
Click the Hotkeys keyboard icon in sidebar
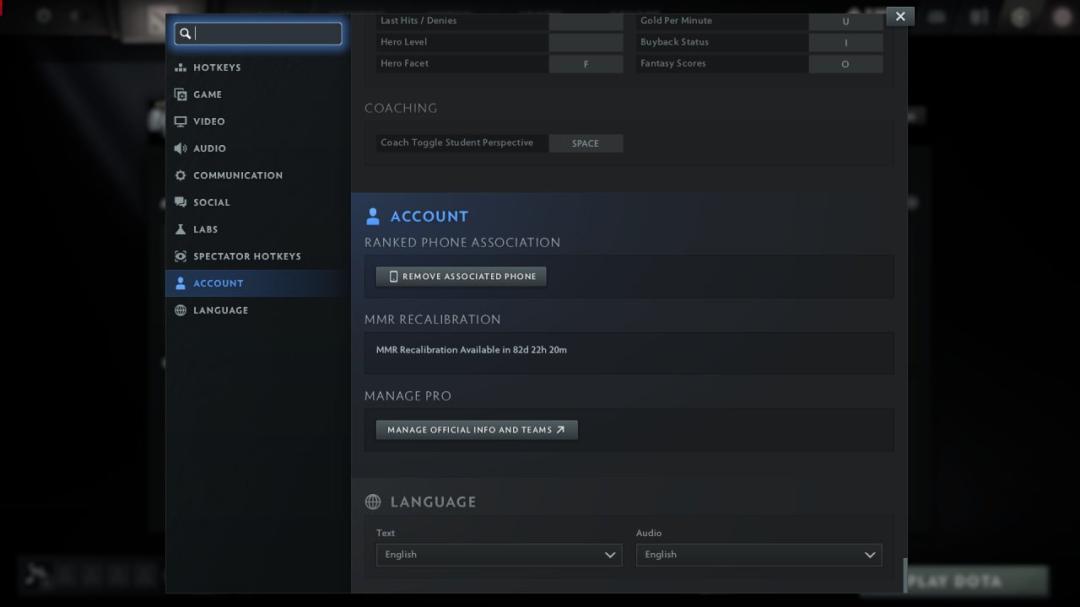coord(180,68)
